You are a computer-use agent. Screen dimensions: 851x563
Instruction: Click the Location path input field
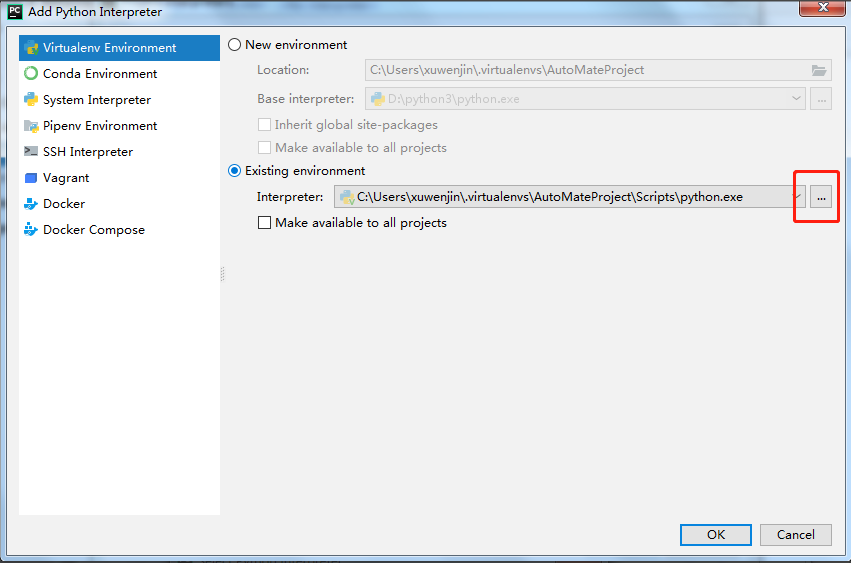point(598,70)
